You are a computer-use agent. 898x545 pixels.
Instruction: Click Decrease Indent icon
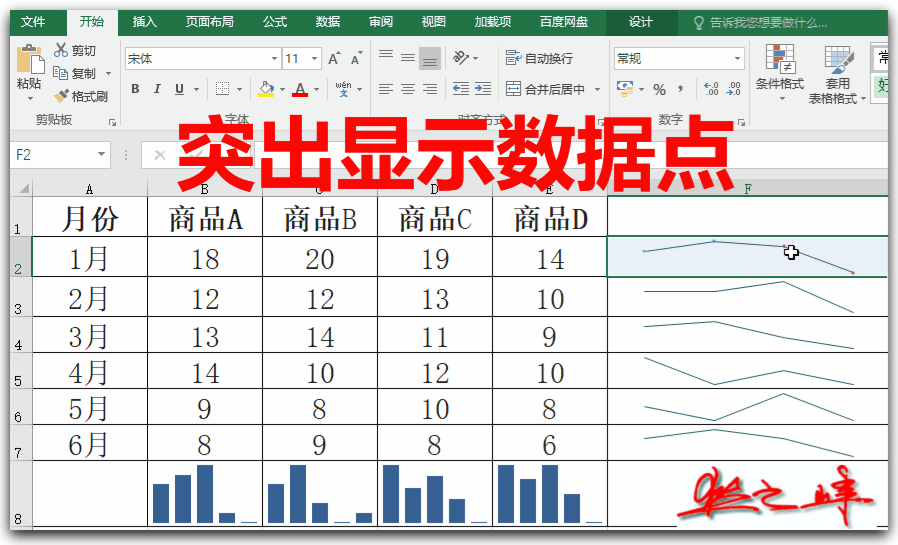(461, 89)
